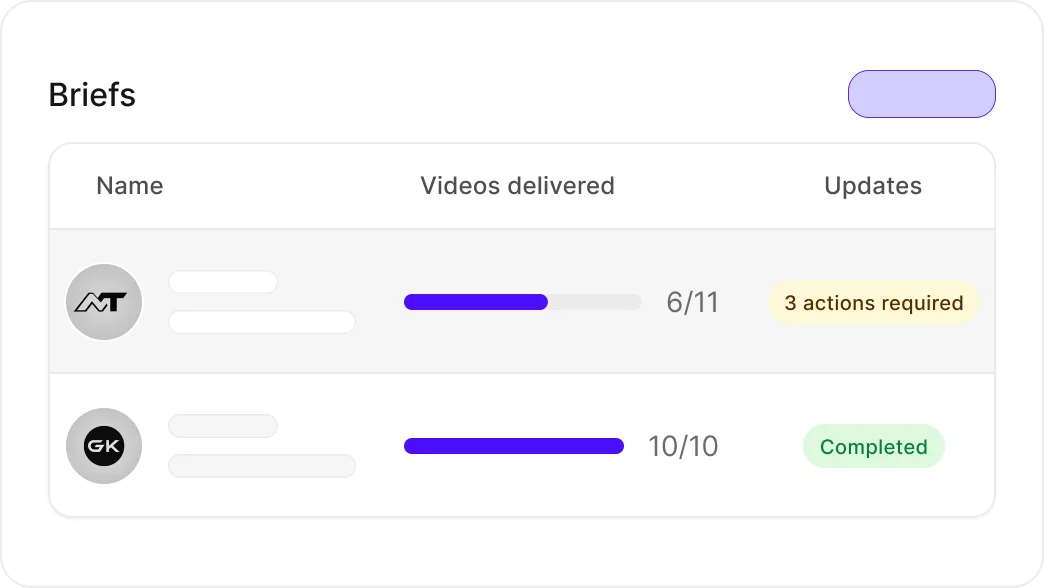This screenshot has width=1044, height=588.
Task: Click the 6/11 progress bar
Action: pyautogui.click(x=523, y=302)
